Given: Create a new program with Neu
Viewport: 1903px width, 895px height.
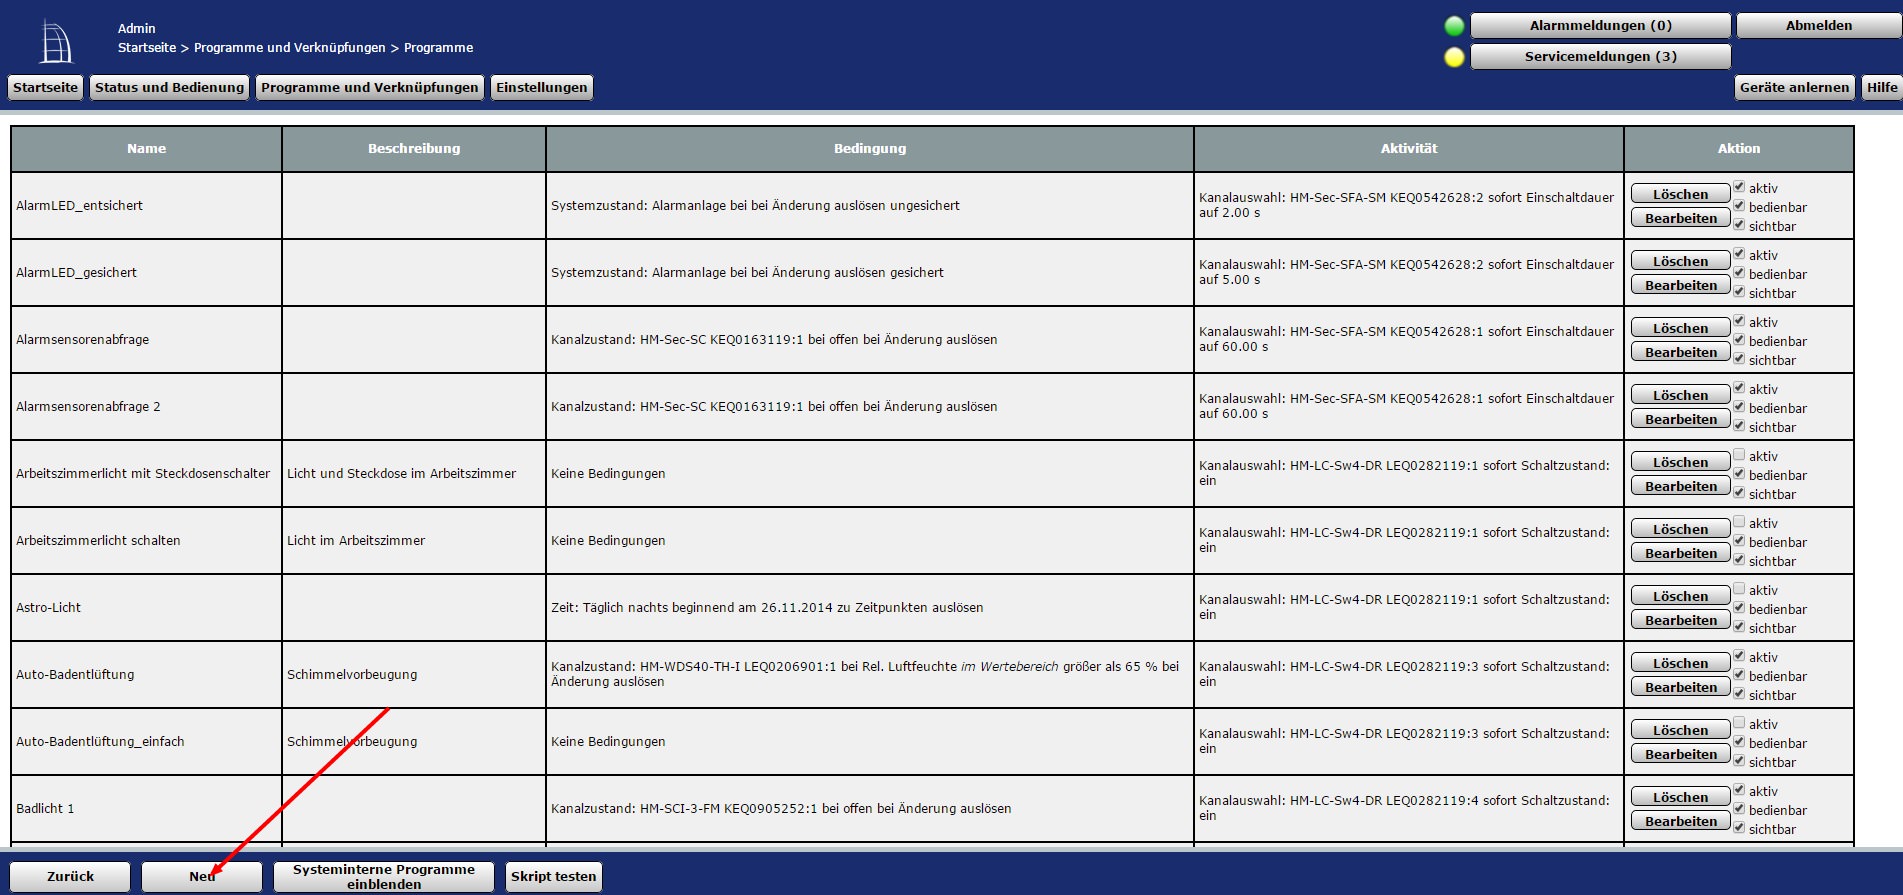Looking at the screenshot, I should tap(201, 876).
